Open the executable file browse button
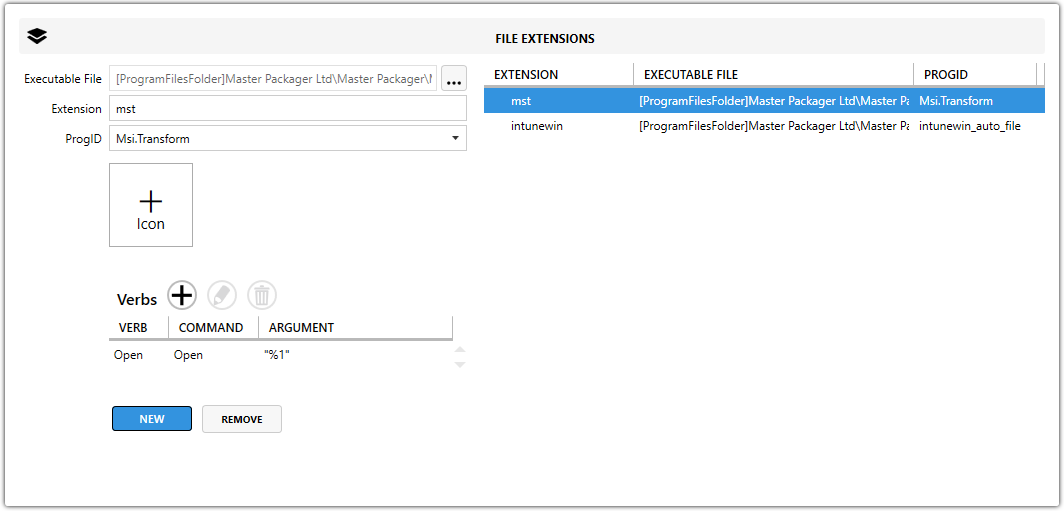Image resolution: width=1064 pixels, height=511 pixels. pos(454,79)
